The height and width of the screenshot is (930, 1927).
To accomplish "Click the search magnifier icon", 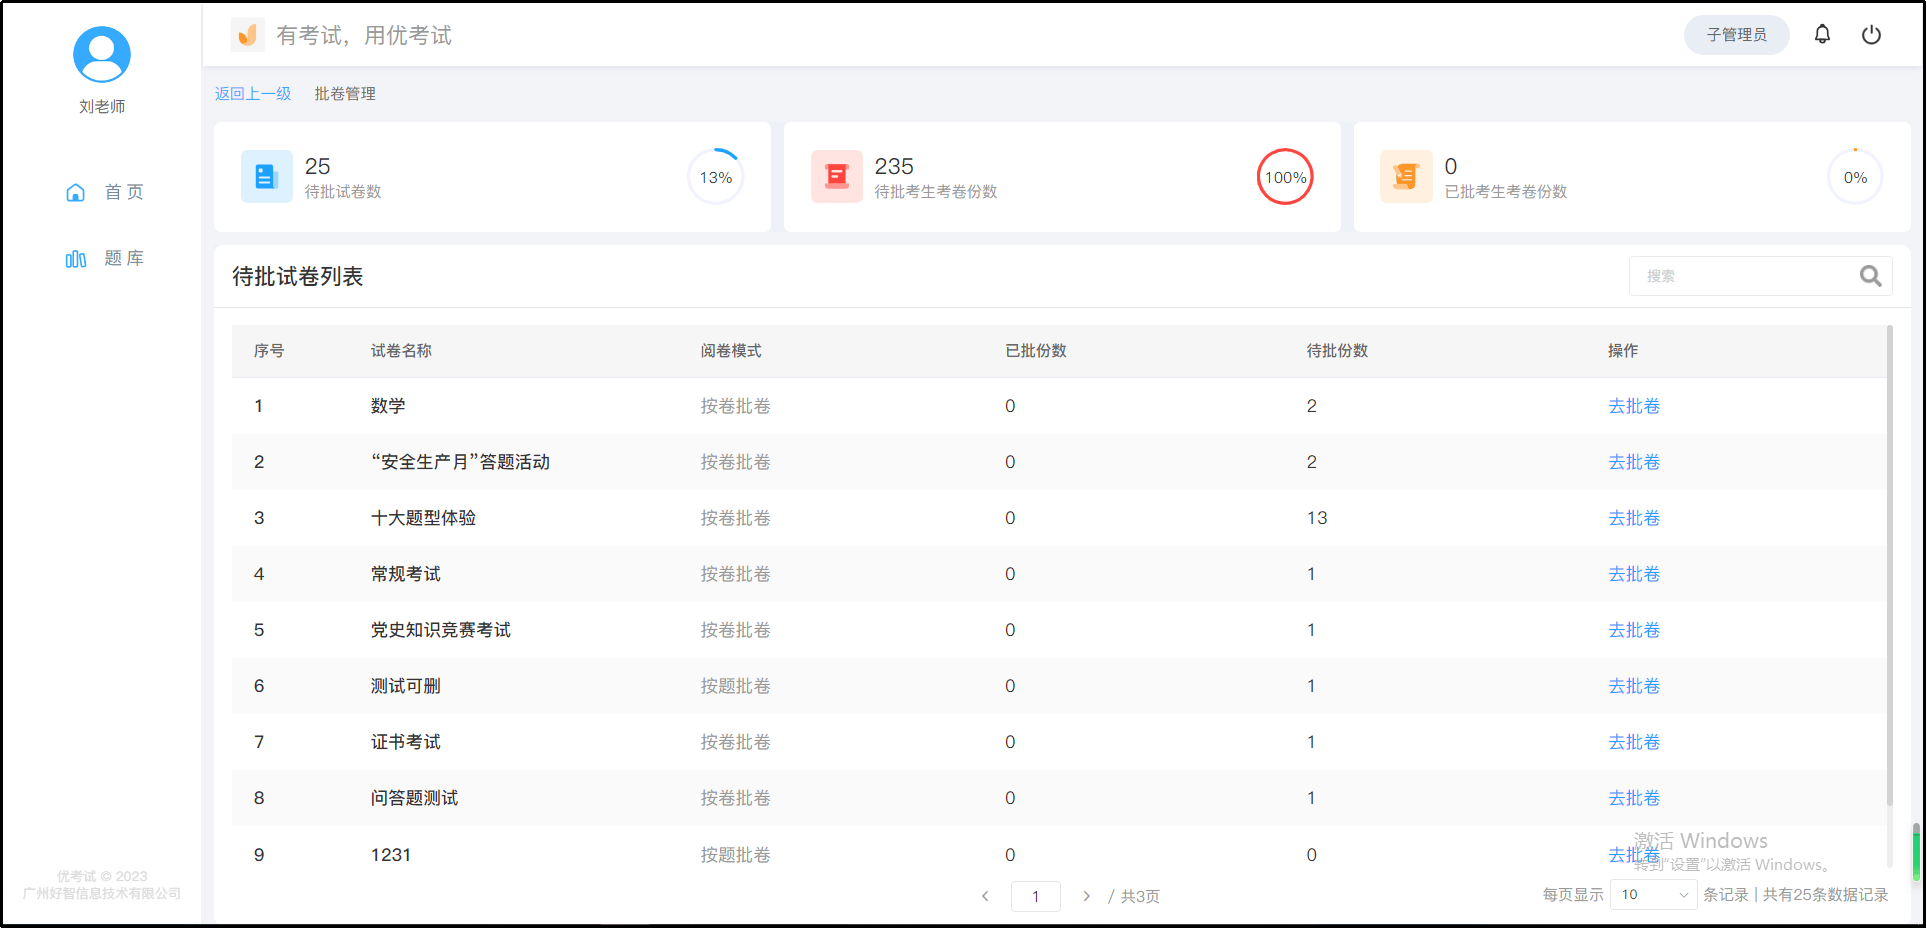I will [1871, 275].
